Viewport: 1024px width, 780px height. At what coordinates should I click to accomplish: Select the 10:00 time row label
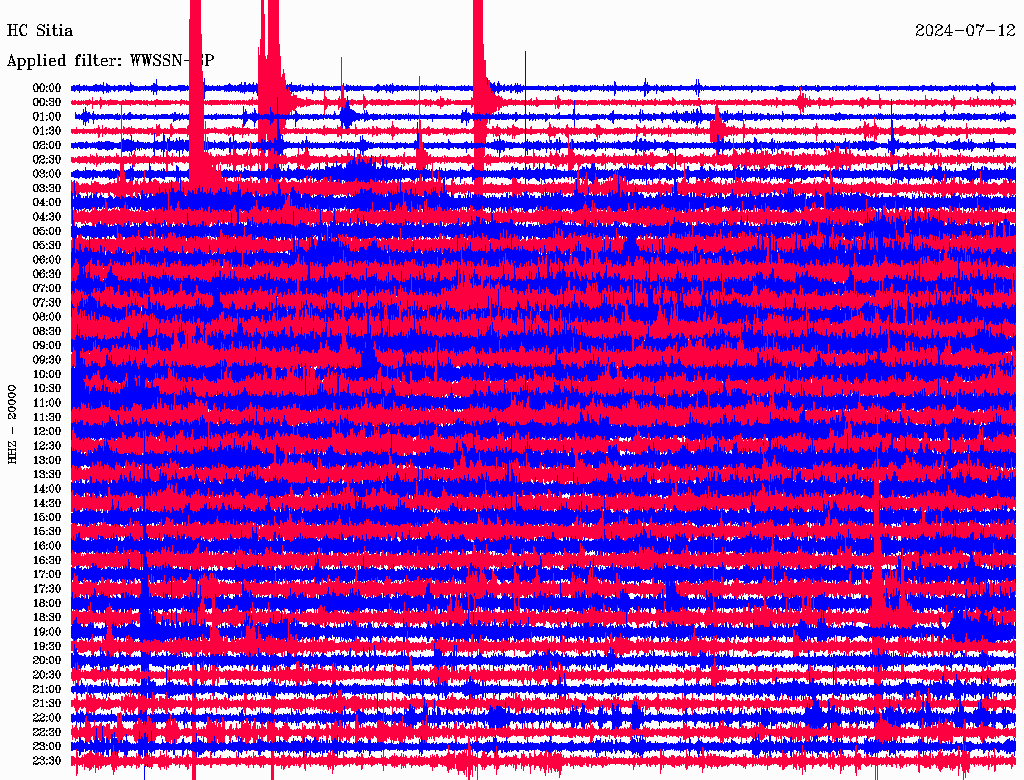pyautogui.click(x=47, y=374)
